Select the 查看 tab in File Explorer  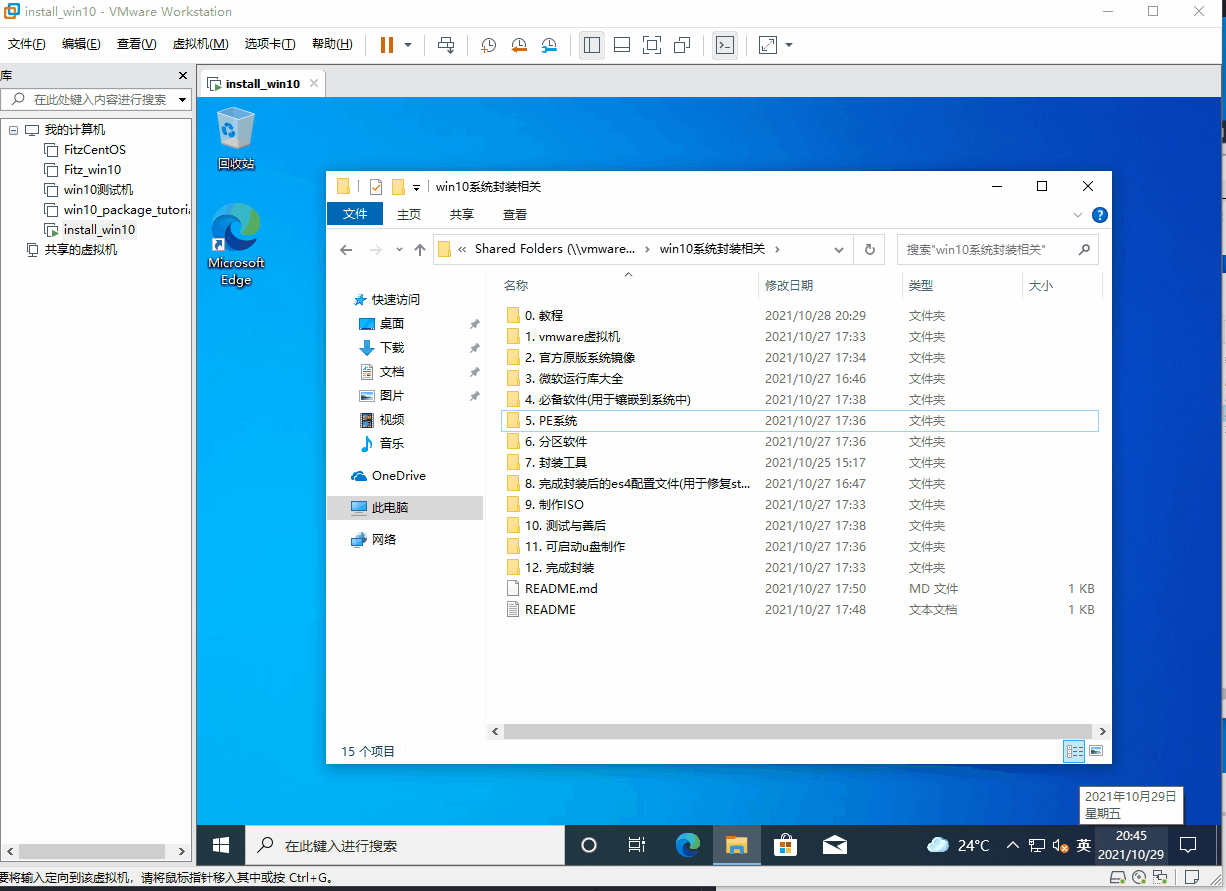(x=514, y=215)
